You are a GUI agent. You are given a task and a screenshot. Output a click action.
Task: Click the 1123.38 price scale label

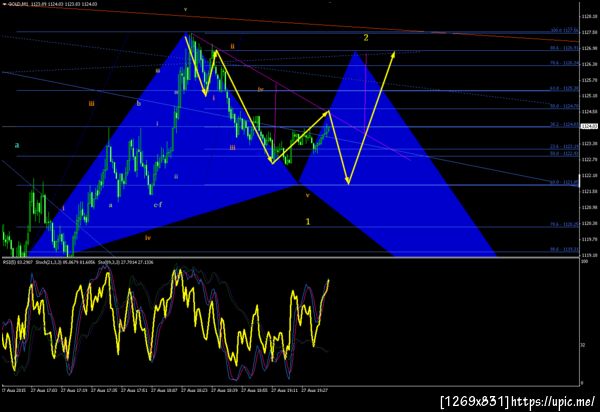589,143
